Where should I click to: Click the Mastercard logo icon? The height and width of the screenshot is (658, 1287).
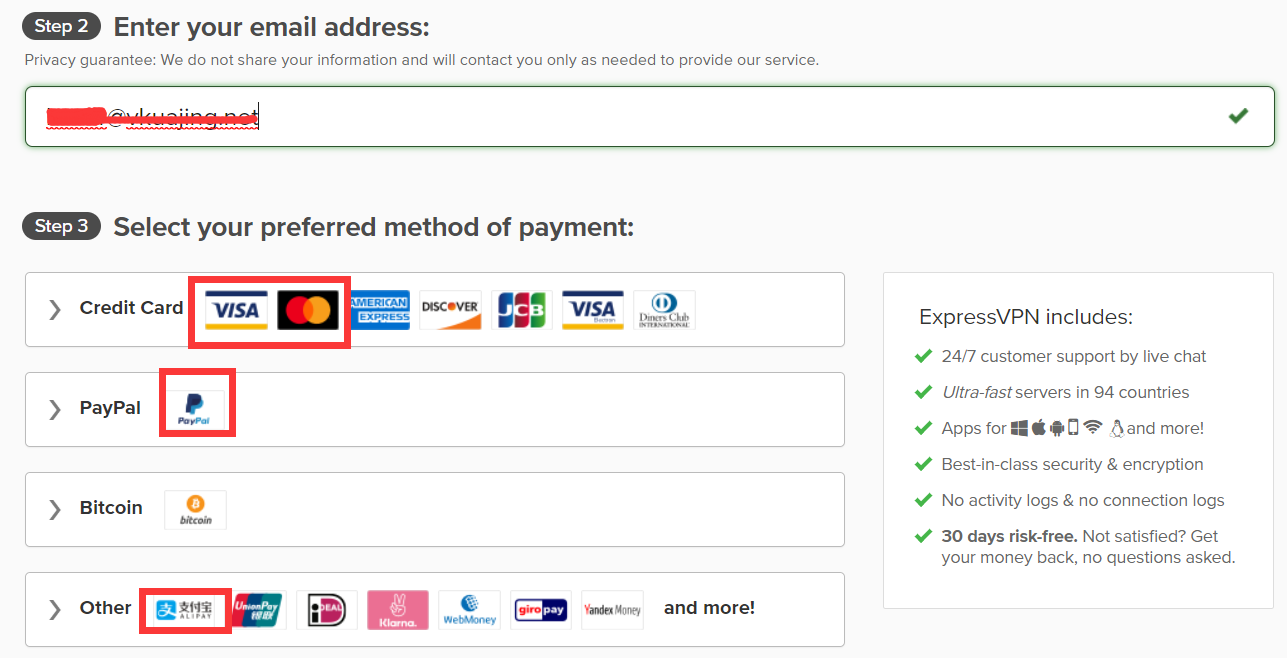[307, 310]
